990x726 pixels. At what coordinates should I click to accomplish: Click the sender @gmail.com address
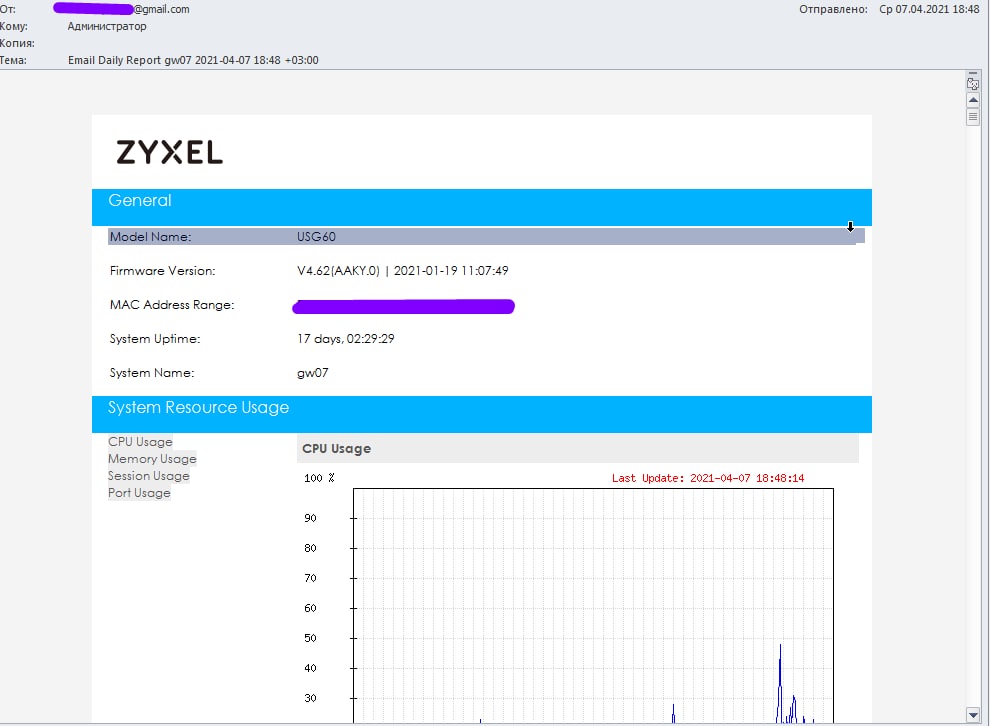pos(162,9)
